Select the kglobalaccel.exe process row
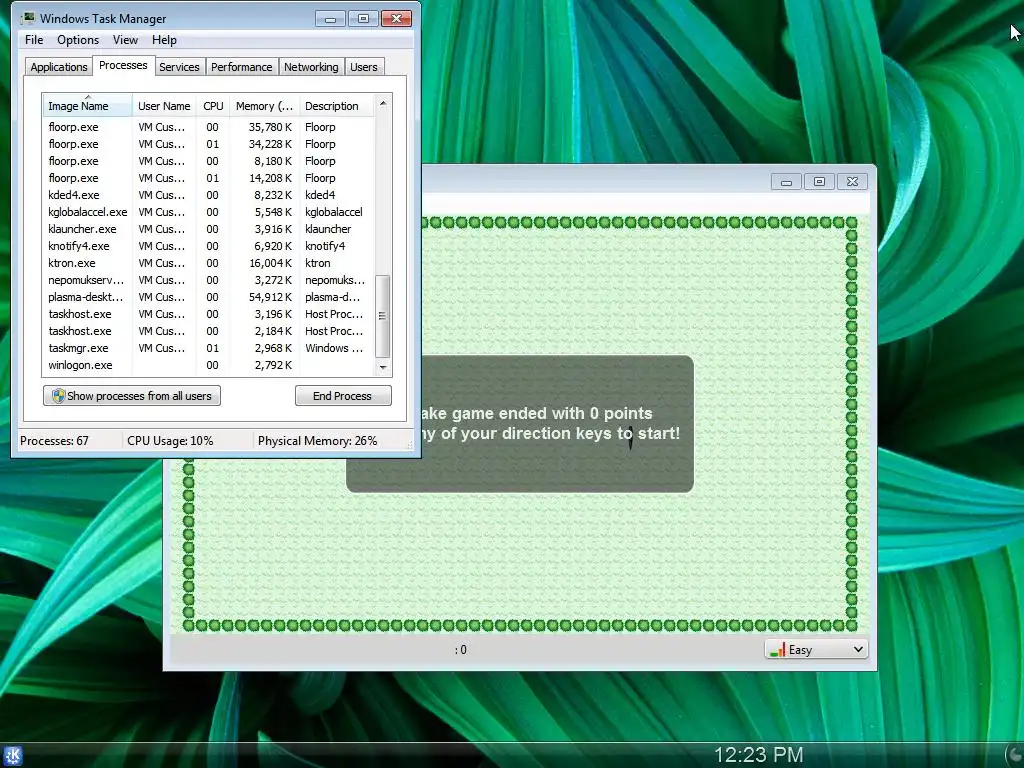The image size is (1024, 768). point(208,212)
